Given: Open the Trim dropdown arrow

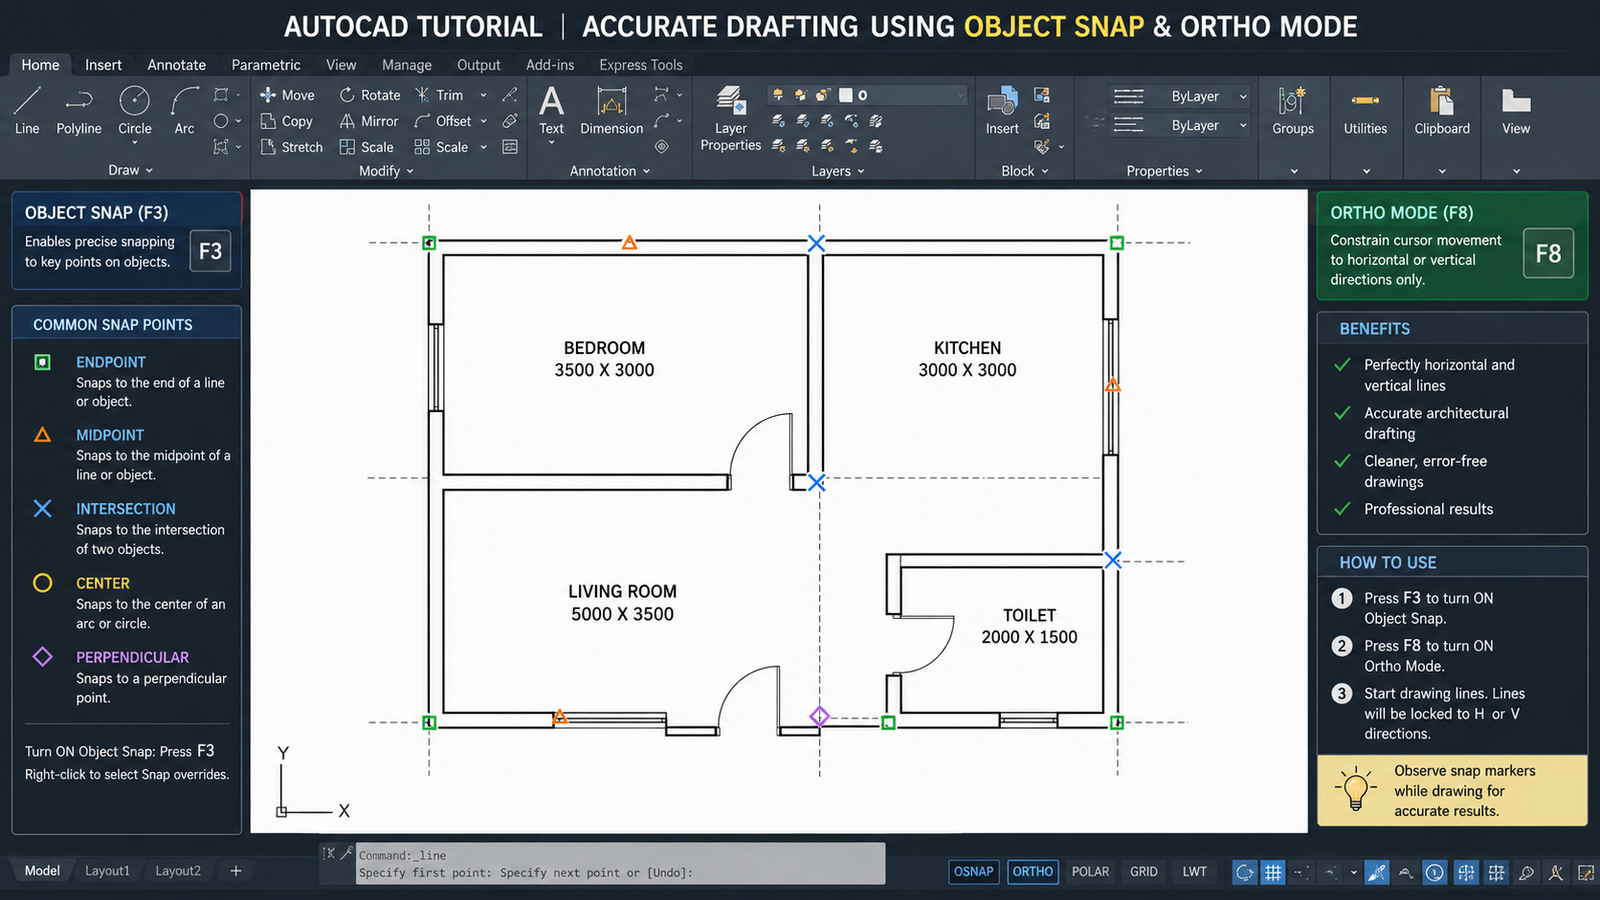Looking at the screenshot, I should pos(483,95).
